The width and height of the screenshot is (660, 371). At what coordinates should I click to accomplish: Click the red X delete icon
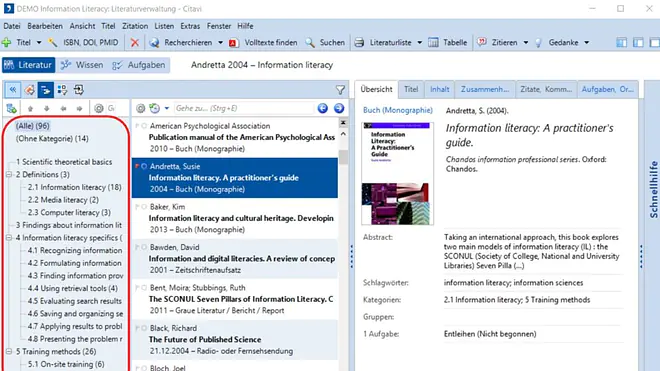tap(135, 43)
